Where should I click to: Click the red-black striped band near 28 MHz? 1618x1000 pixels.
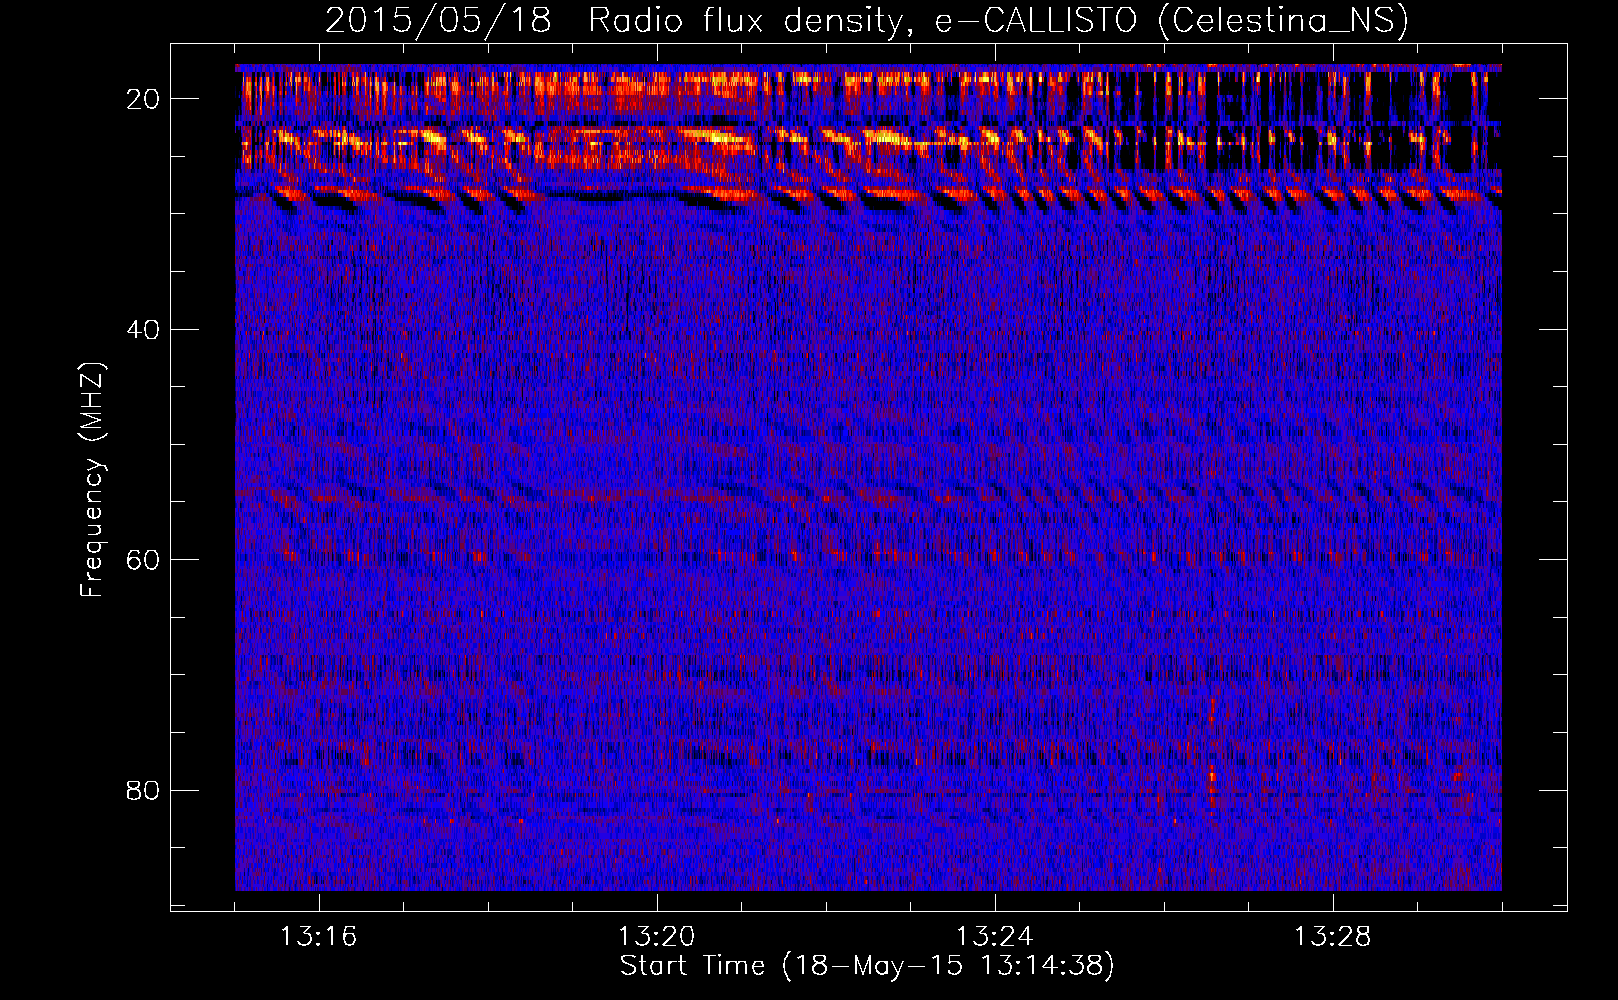tap(868, 195)
